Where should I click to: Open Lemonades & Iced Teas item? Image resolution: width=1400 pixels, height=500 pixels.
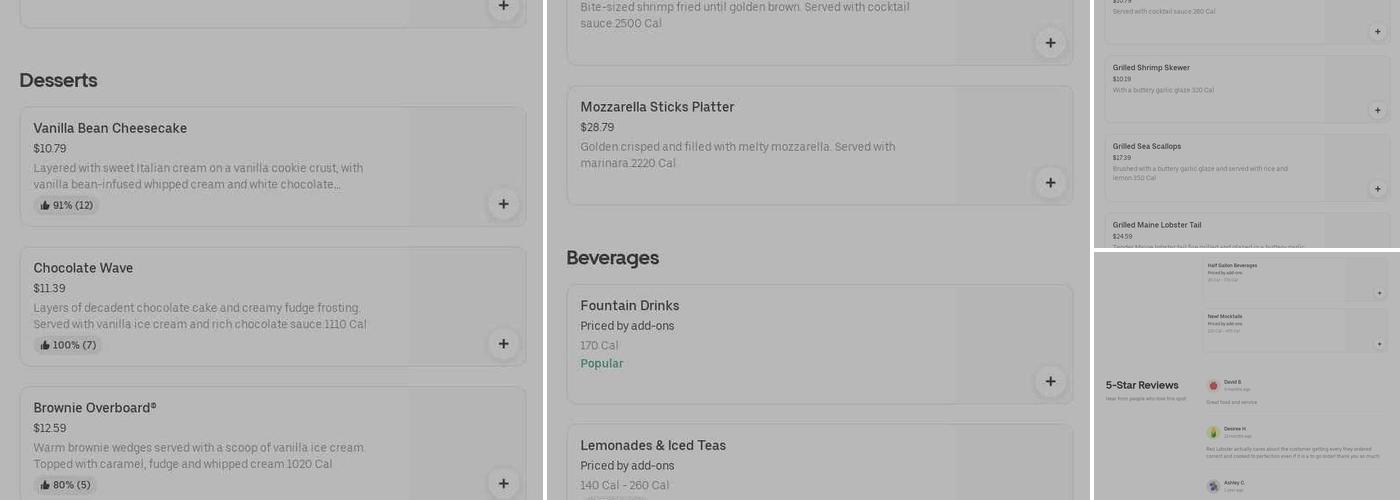[653, 445]
